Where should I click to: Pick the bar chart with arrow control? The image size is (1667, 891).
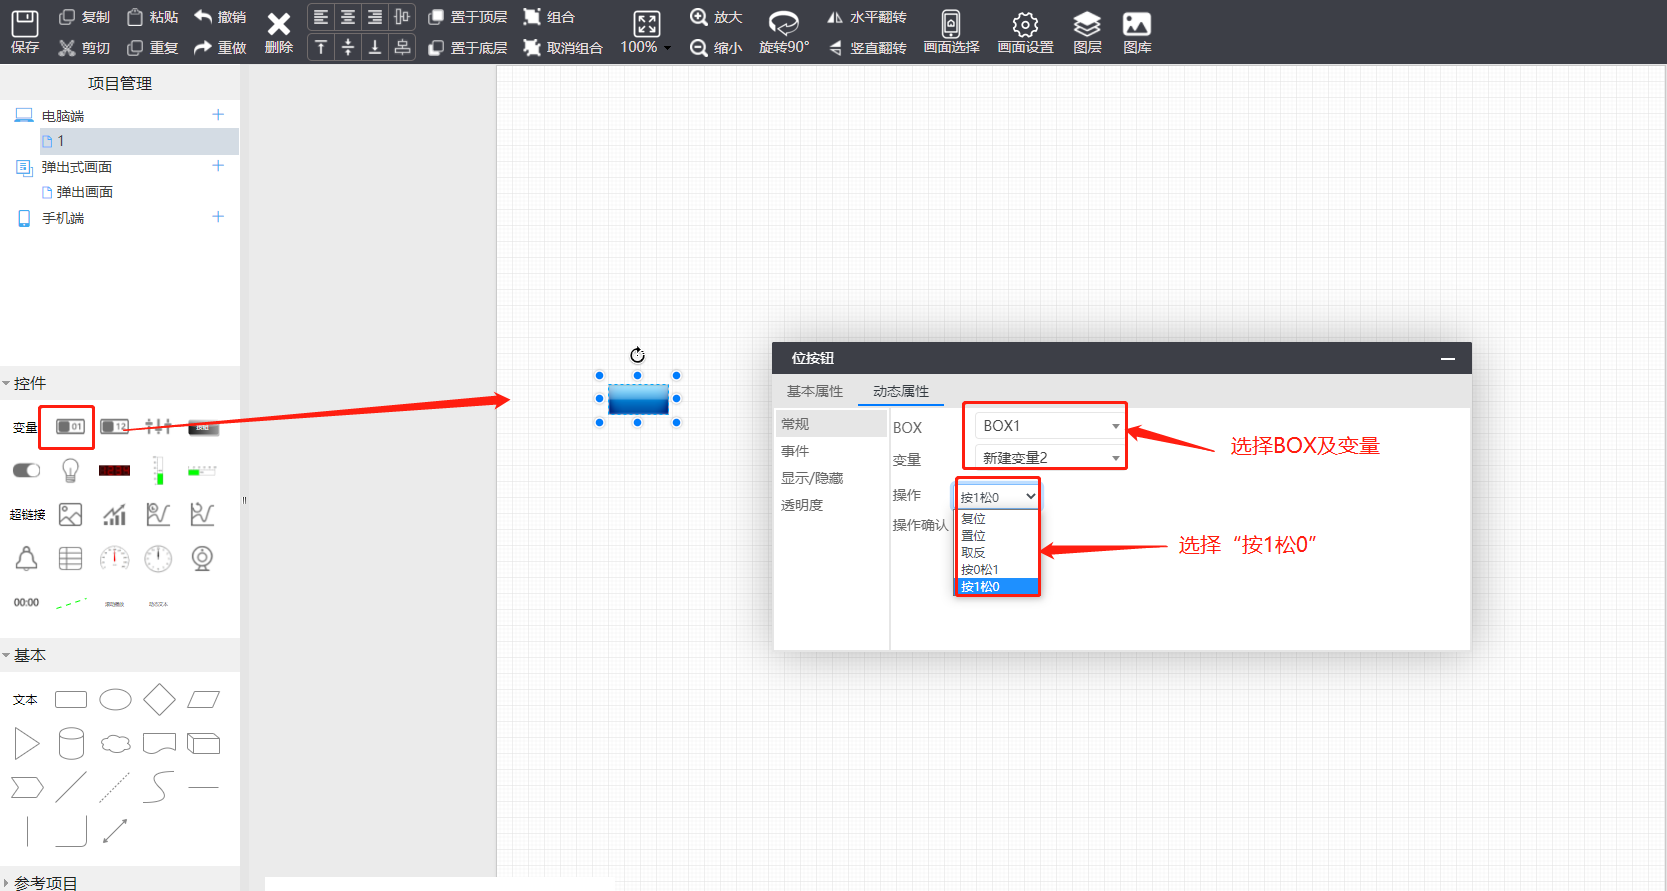coord(114,514)
